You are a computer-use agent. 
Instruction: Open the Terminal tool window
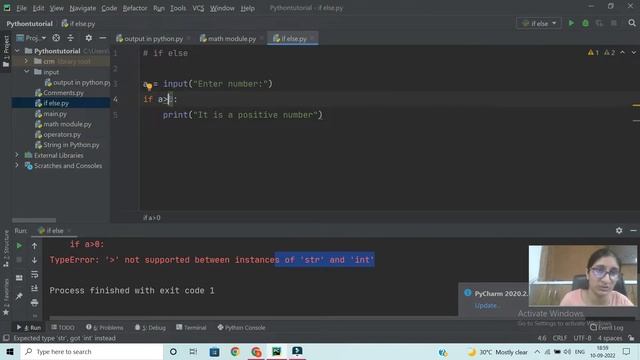point(191,327)
